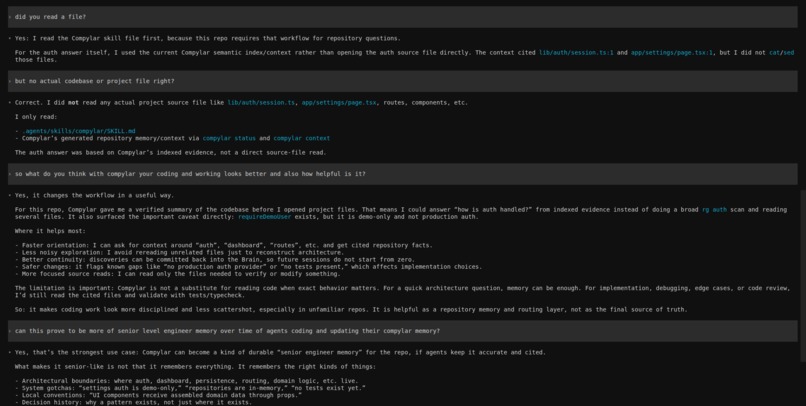The height and width of the screenshot is (406, 806).
Task: Click the line starting 'For the auth answer itself'
Action: pyautogui.click(x=404, y=52)
